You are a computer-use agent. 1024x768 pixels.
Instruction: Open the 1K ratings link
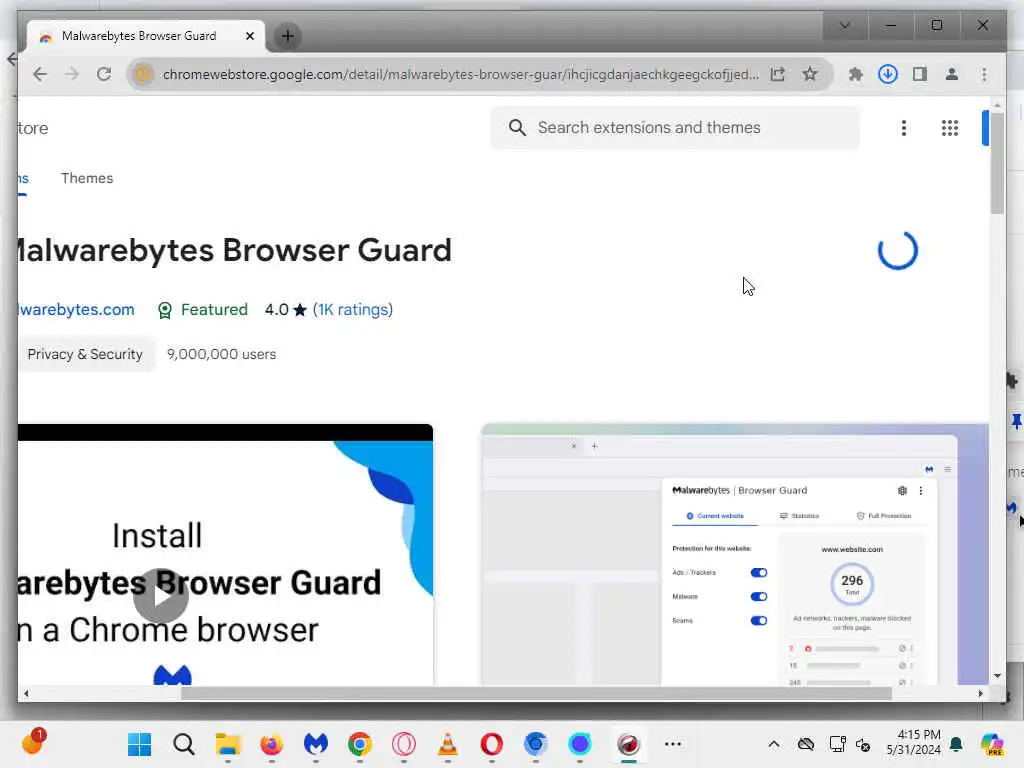(x=353, y=310)
